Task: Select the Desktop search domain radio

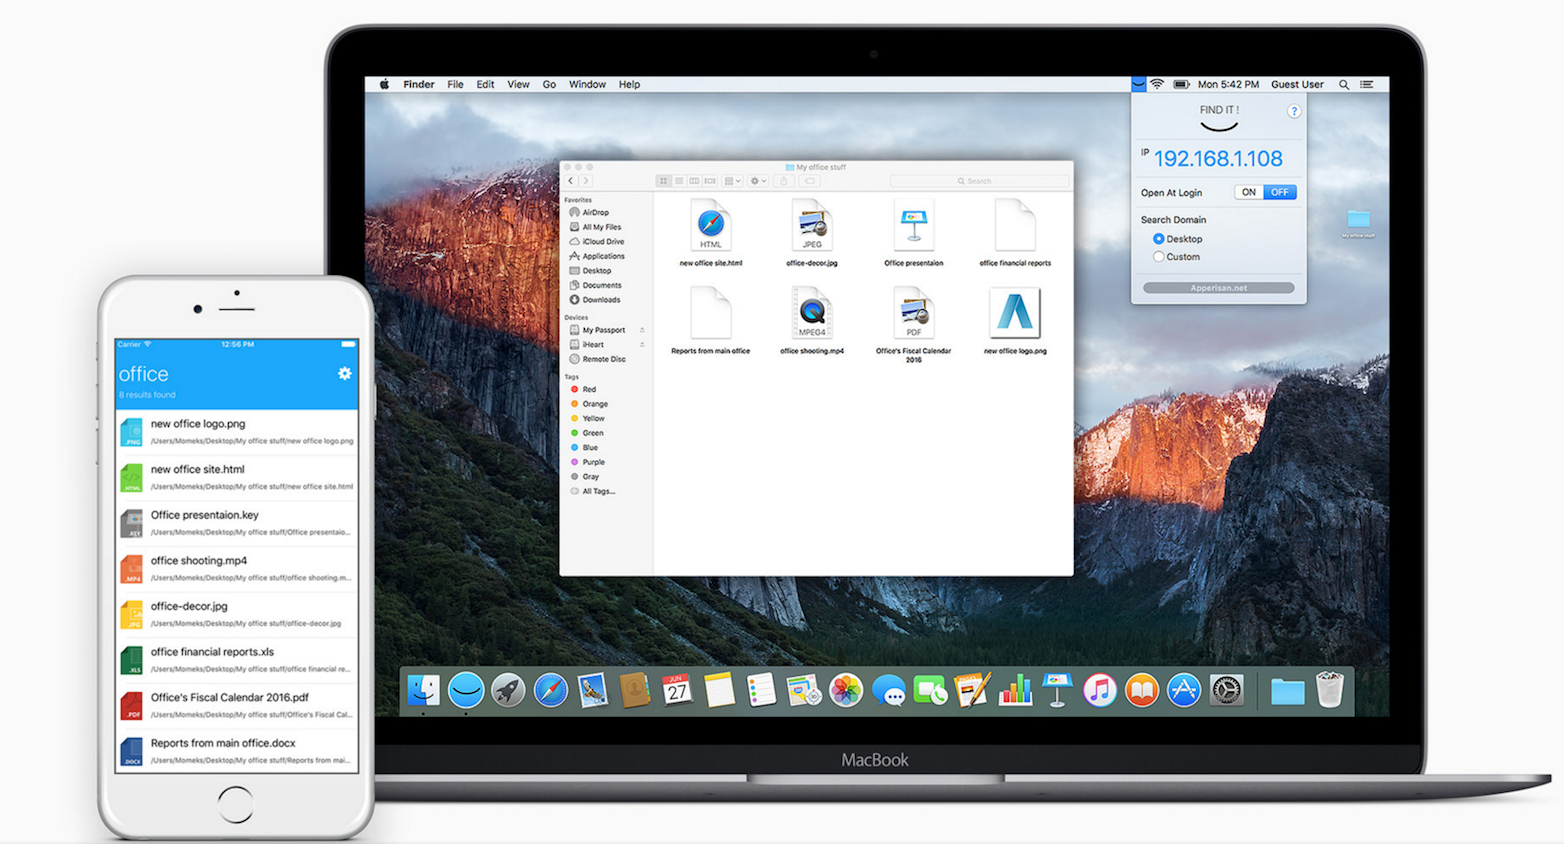Action: pyautogui.click(x=1158, y=239)
